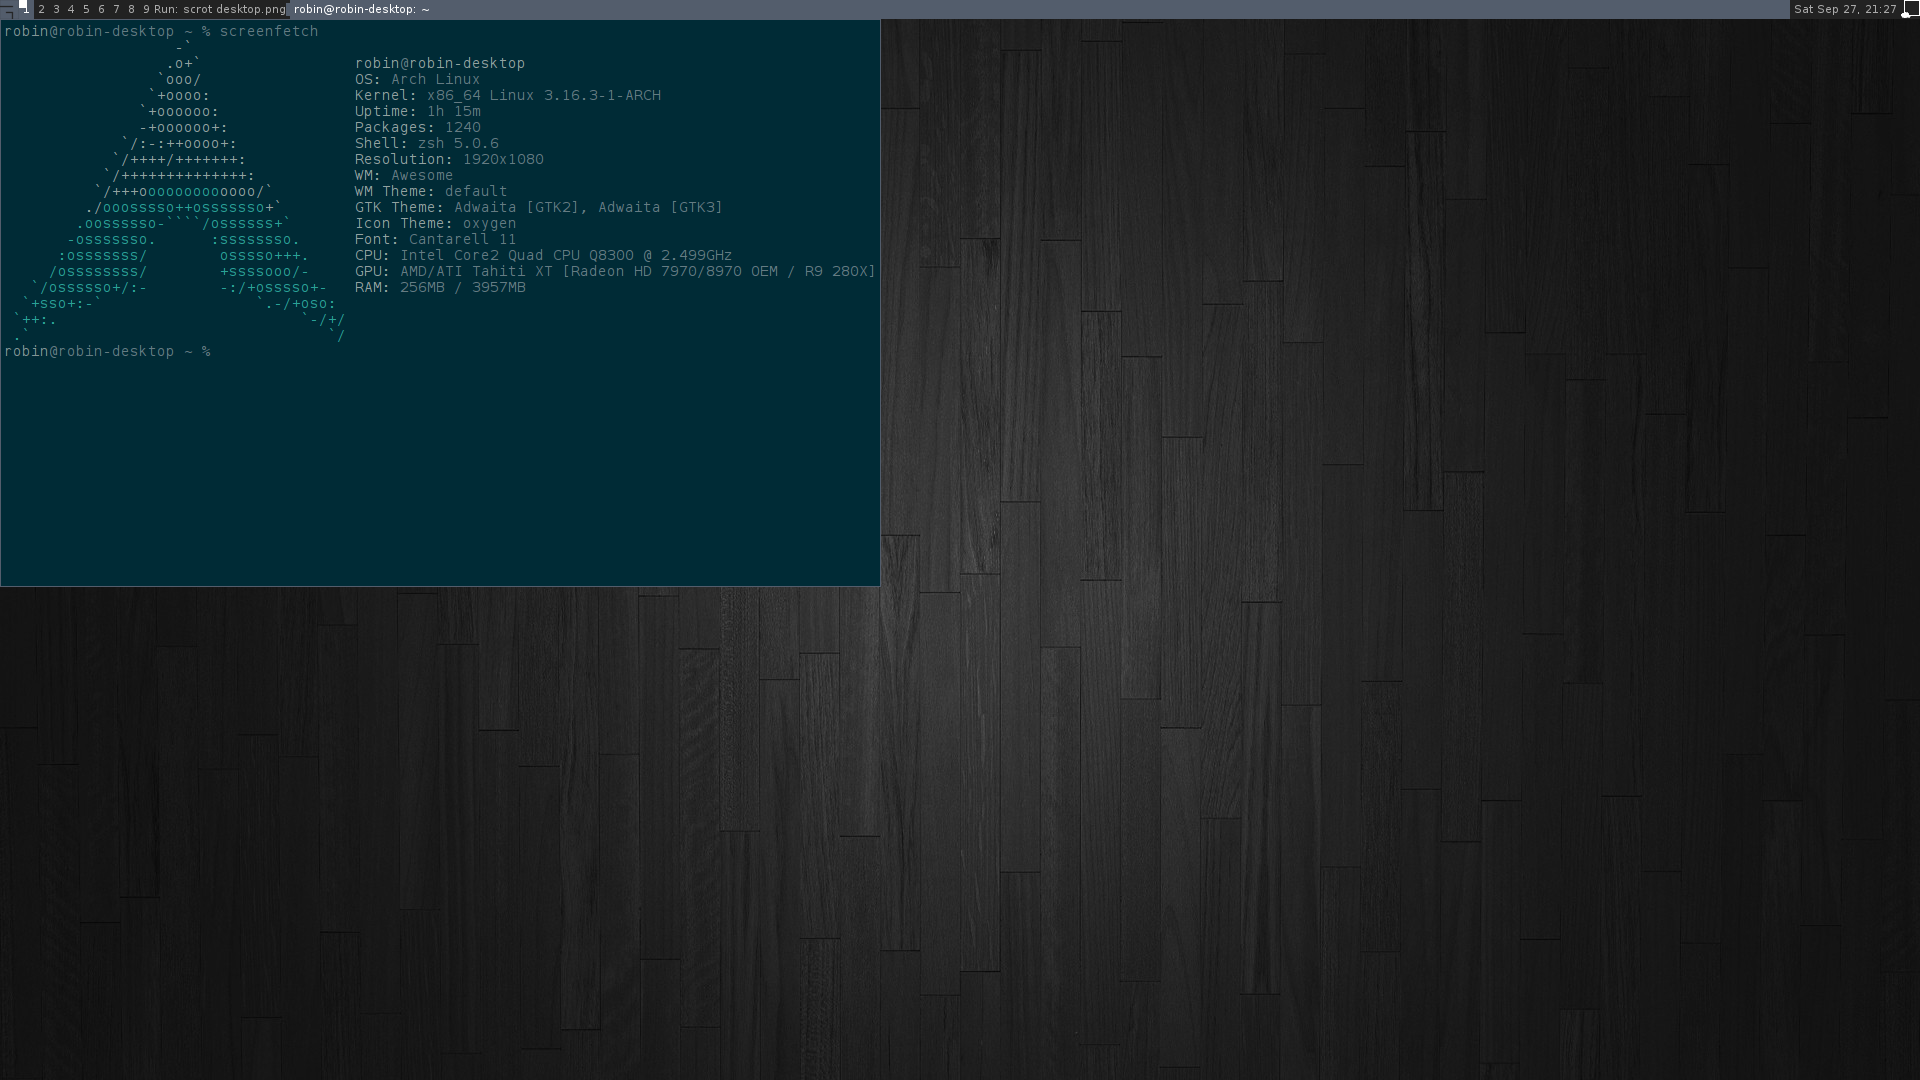1920x1080 pixels.
Task: Click the 'Packages: 1240' line
Action: [417, 128]
